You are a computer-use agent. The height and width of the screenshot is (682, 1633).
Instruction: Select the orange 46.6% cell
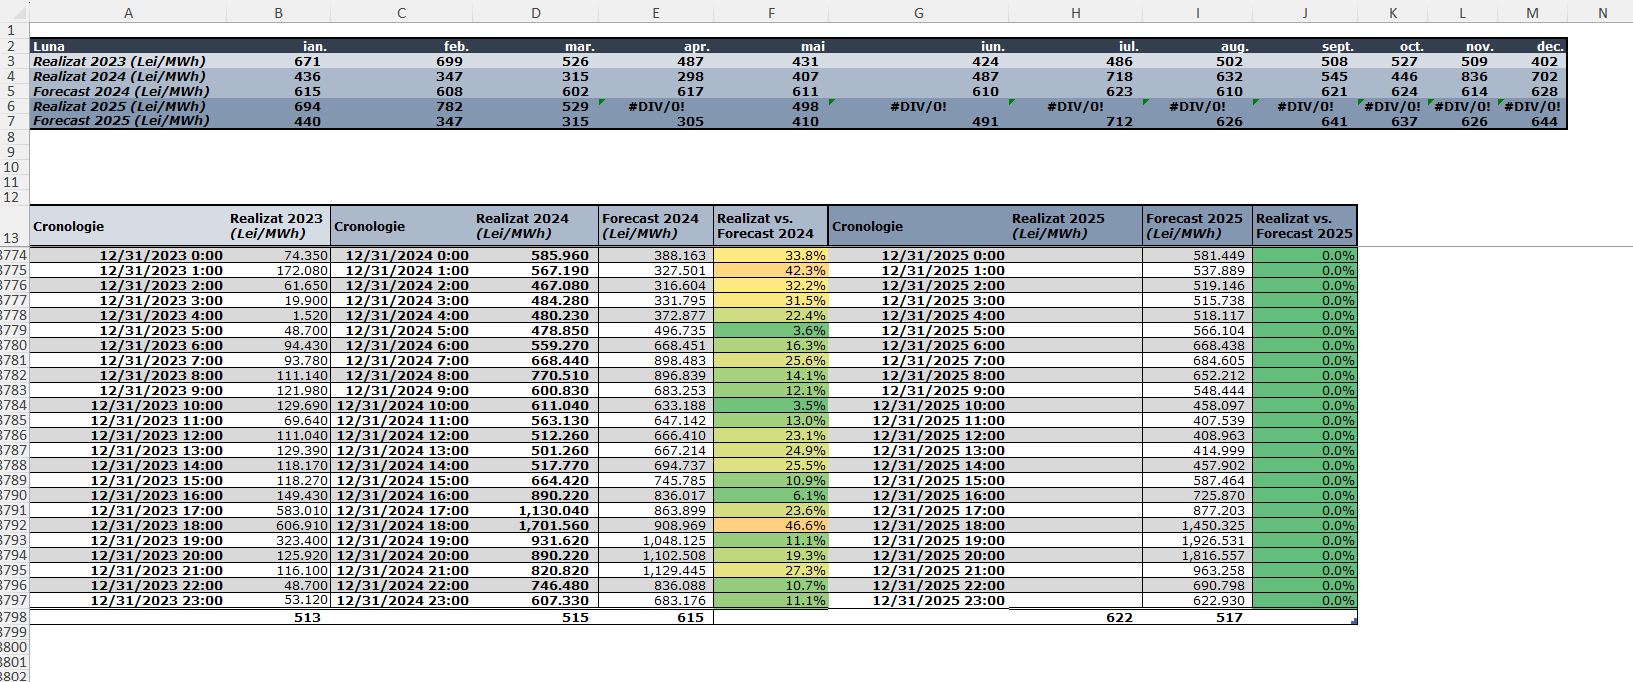pyautogui.click(x=771, y=526)
